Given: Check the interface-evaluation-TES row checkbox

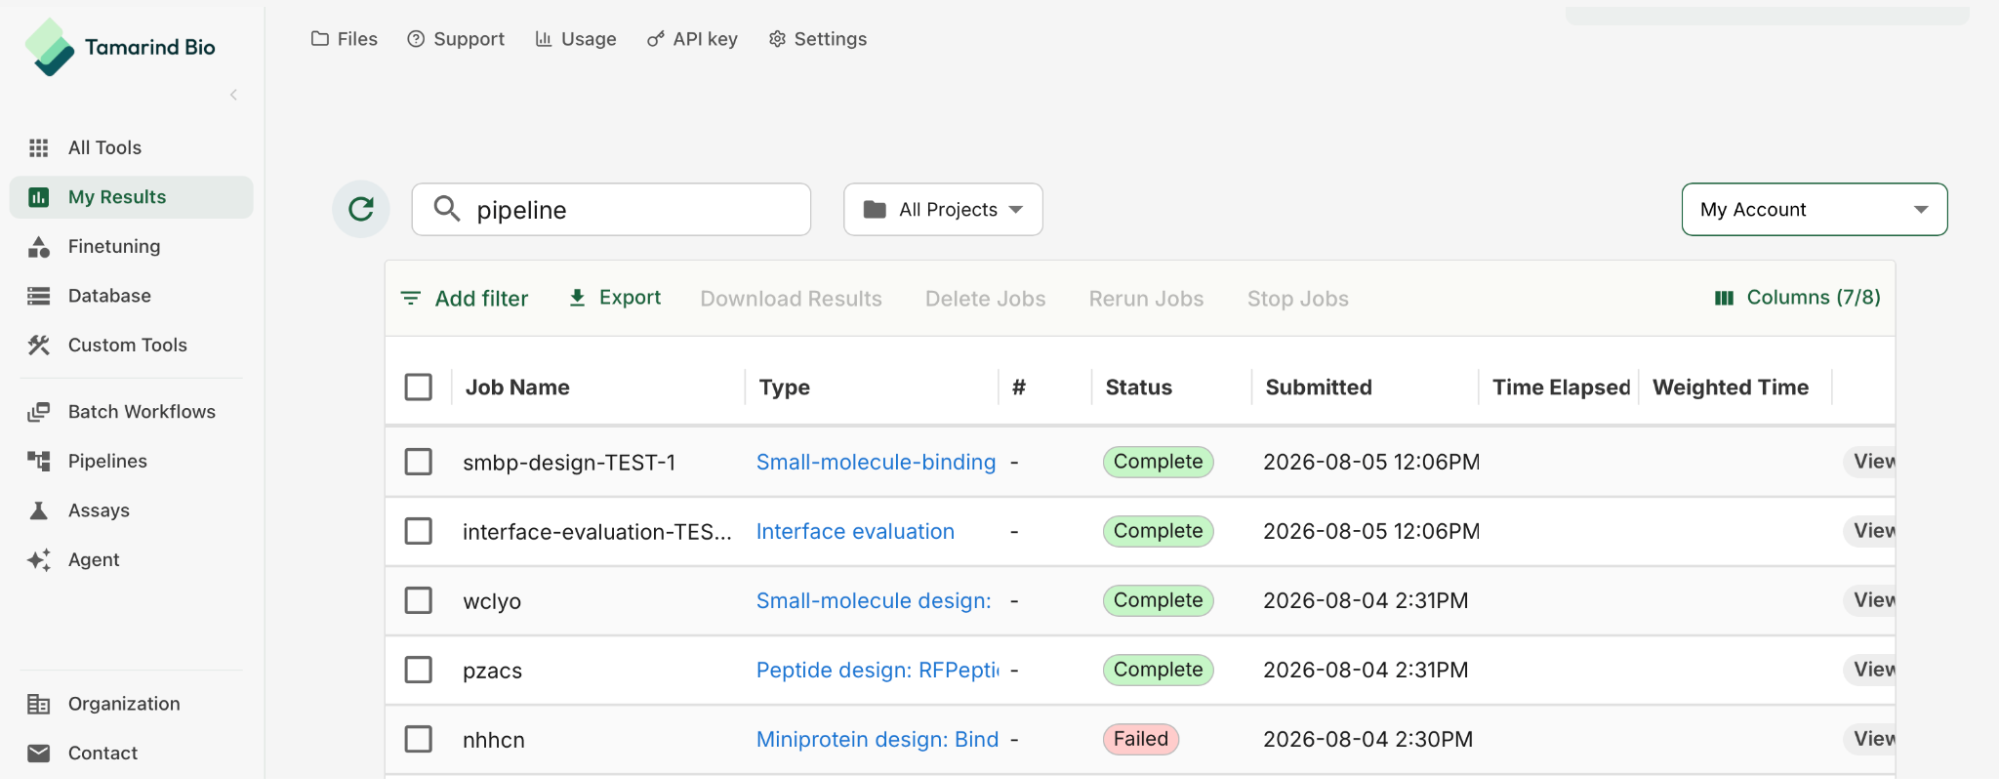Looking at the screenshot, I should [x=418, y=531].
